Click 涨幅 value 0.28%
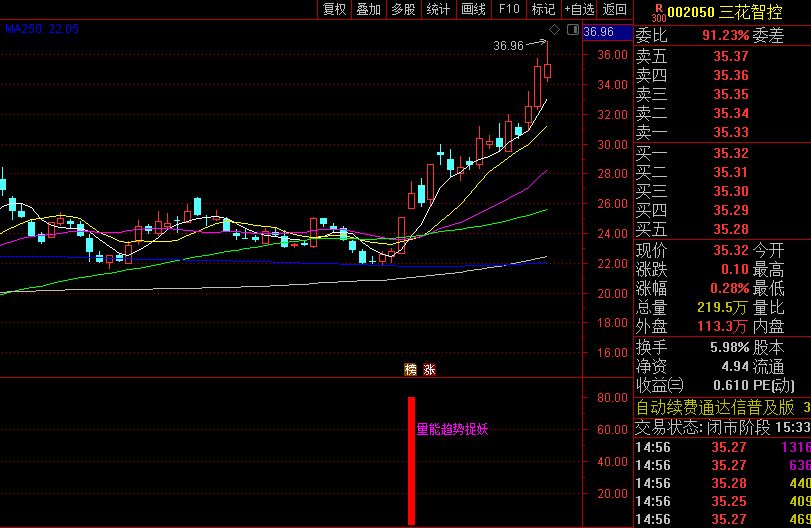This screenshot has width=811, height=528. 729,288
